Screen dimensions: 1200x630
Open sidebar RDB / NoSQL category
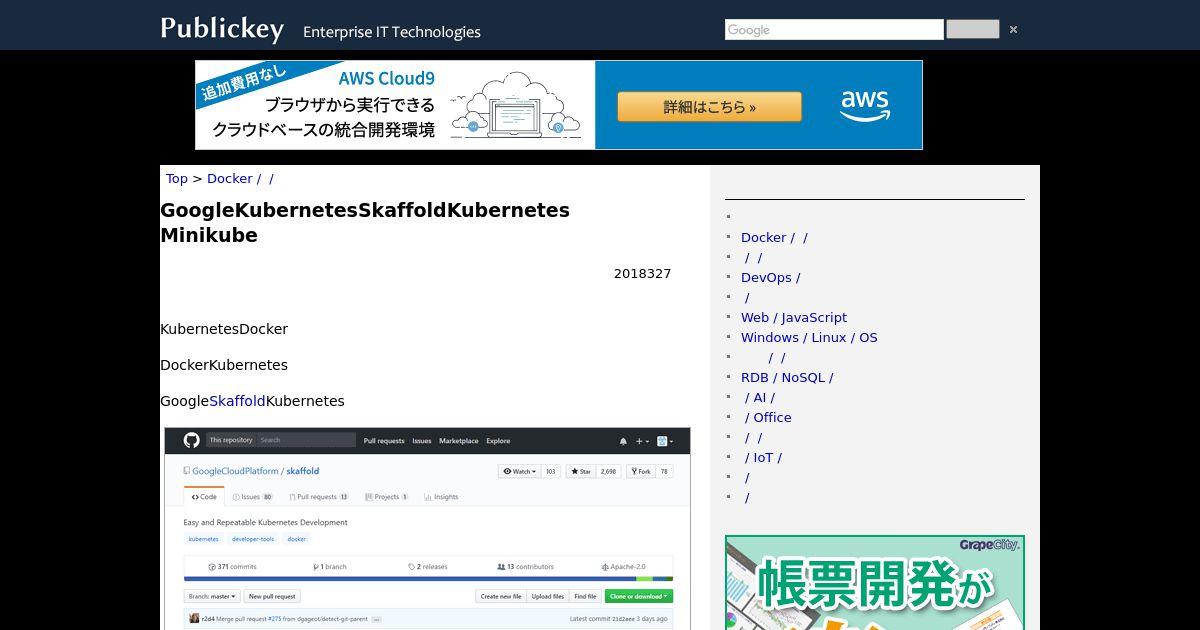pyautogui.click(x=787, y=377)
